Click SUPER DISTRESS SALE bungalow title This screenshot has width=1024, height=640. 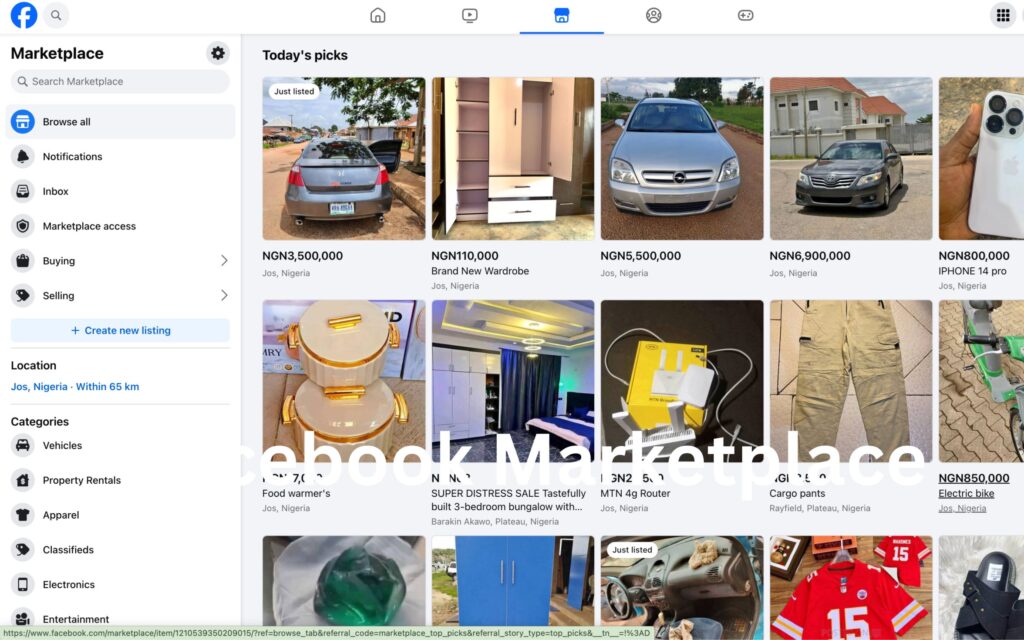click(508, 500)
